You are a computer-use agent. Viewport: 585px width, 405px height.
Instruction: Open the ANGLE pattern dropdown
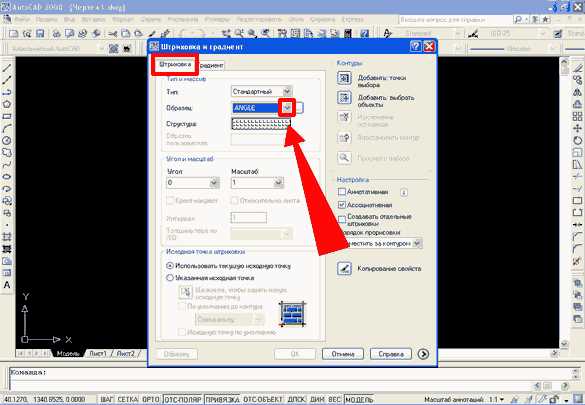[x=287, y=108]
